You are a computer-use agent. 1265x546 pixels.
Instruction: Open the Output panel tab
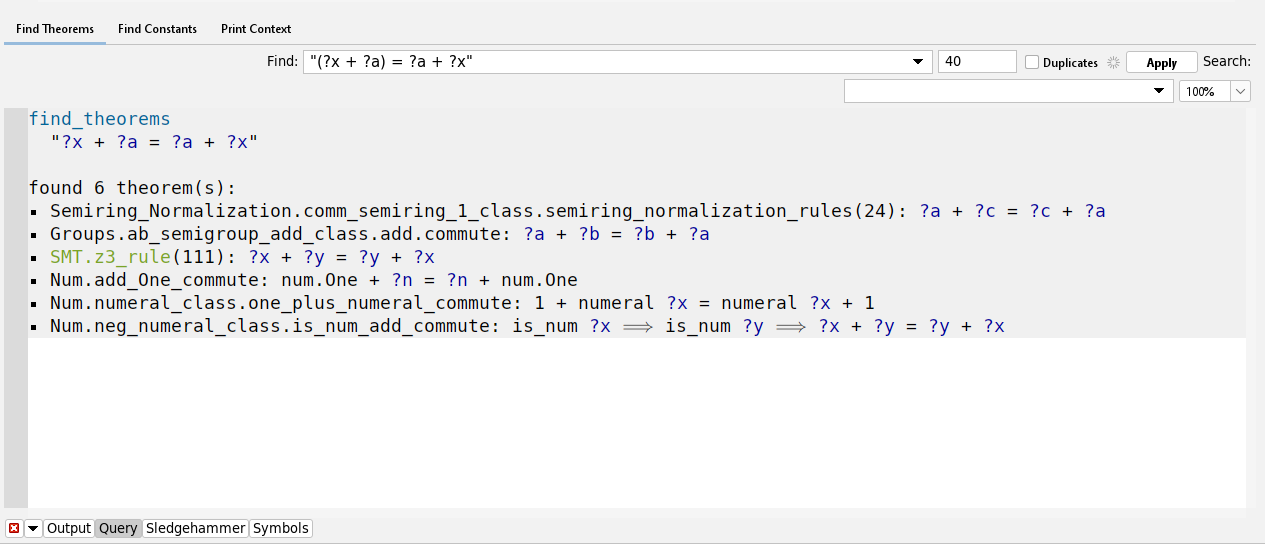coord(69,528)
